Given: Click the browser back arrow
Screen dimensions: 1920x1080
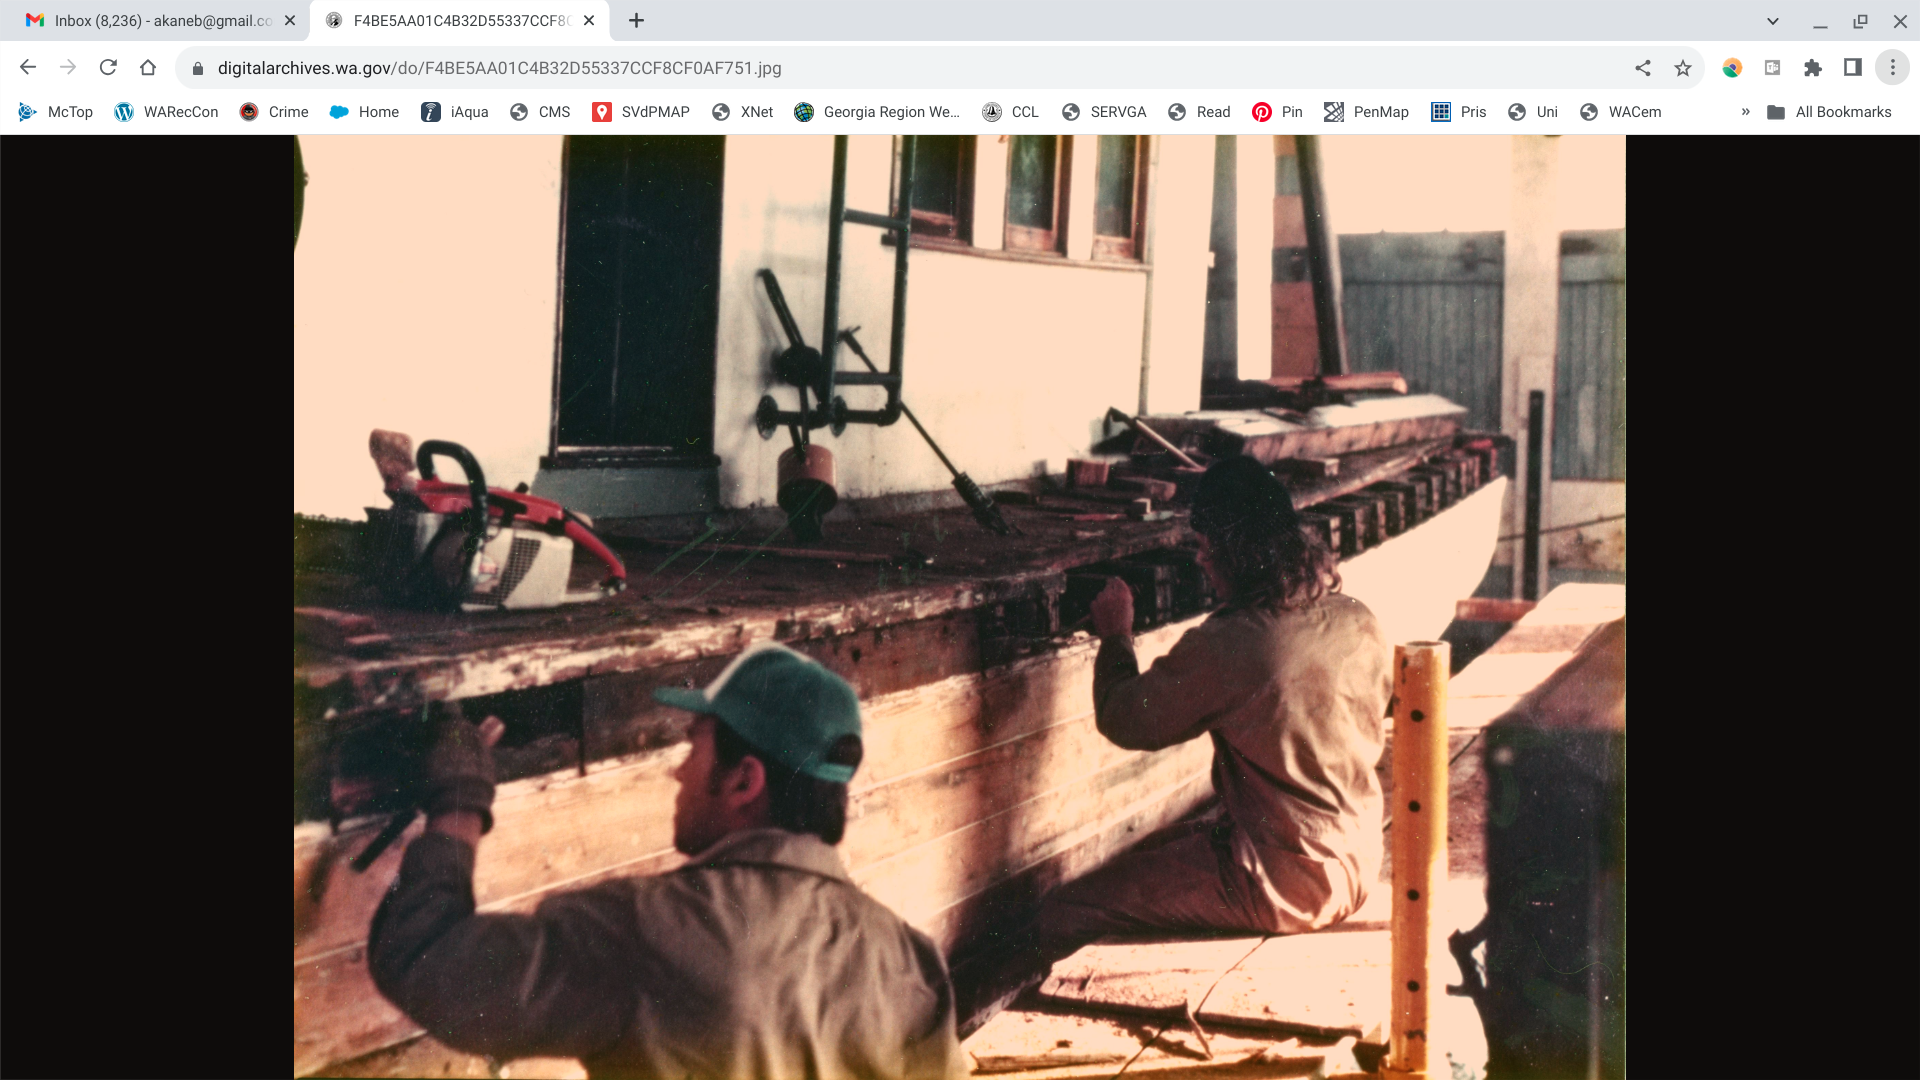Looking at the screenshot, I should [28, 68].
